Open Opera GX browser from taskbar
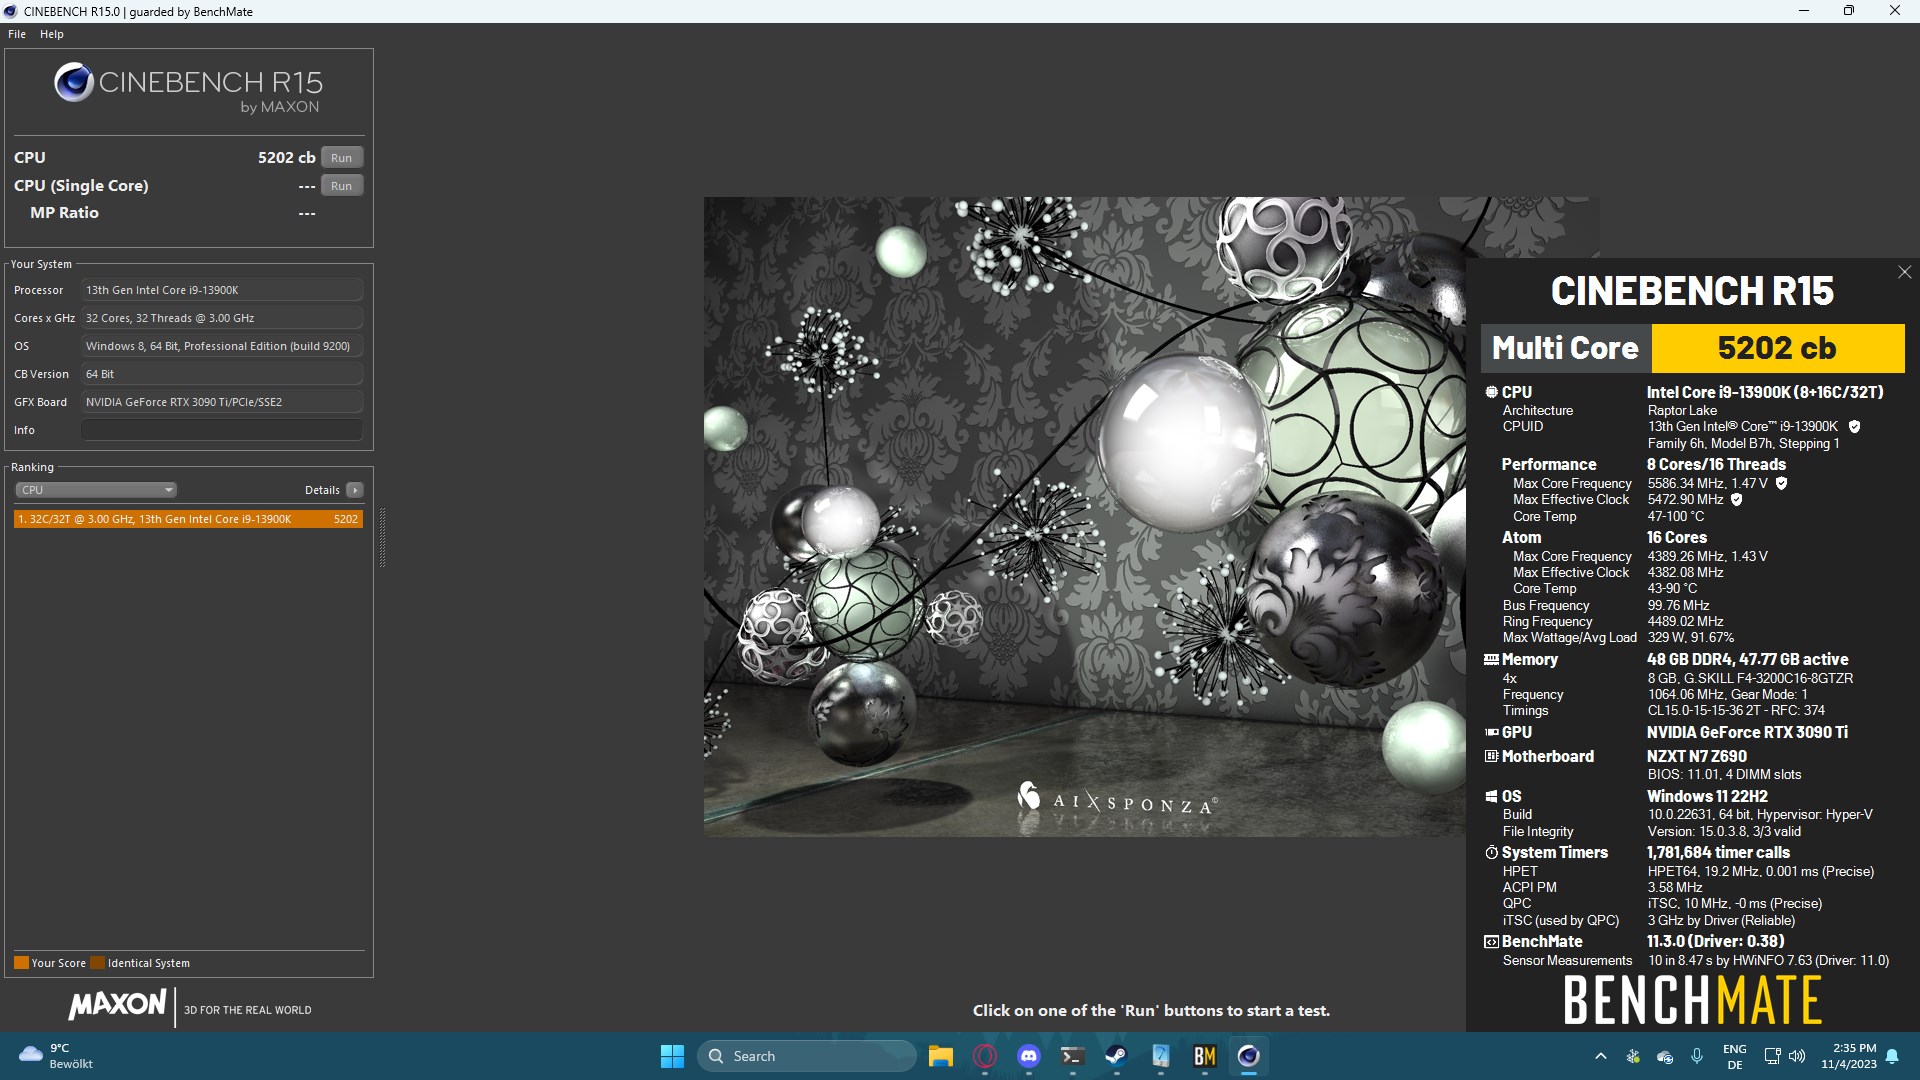The image size is (1920, 1080). (x=984, y=1056)
